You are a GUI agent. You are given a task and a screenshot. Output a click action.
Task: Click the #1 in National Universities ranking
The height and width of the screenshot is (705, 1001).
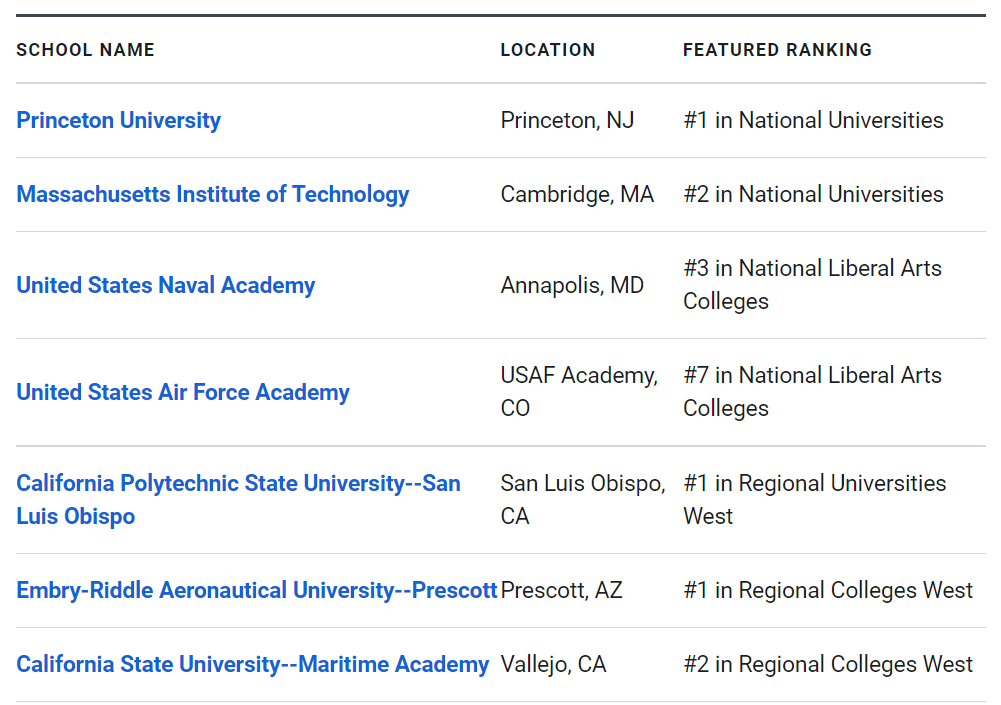click(813, 120)
